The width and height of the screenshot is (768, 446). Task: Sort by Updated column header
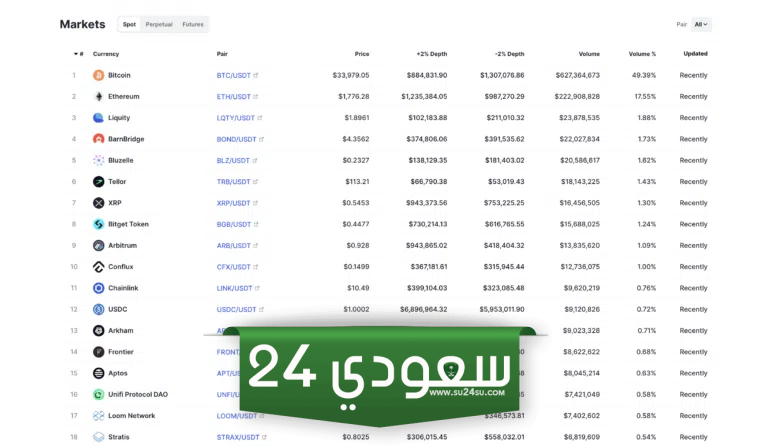696,54
